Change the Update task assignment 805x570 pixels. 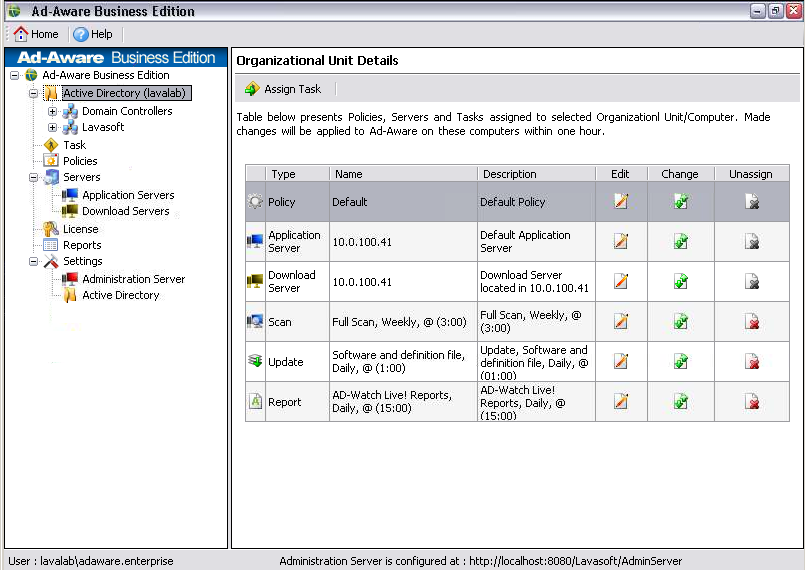(x=681, y=362)
